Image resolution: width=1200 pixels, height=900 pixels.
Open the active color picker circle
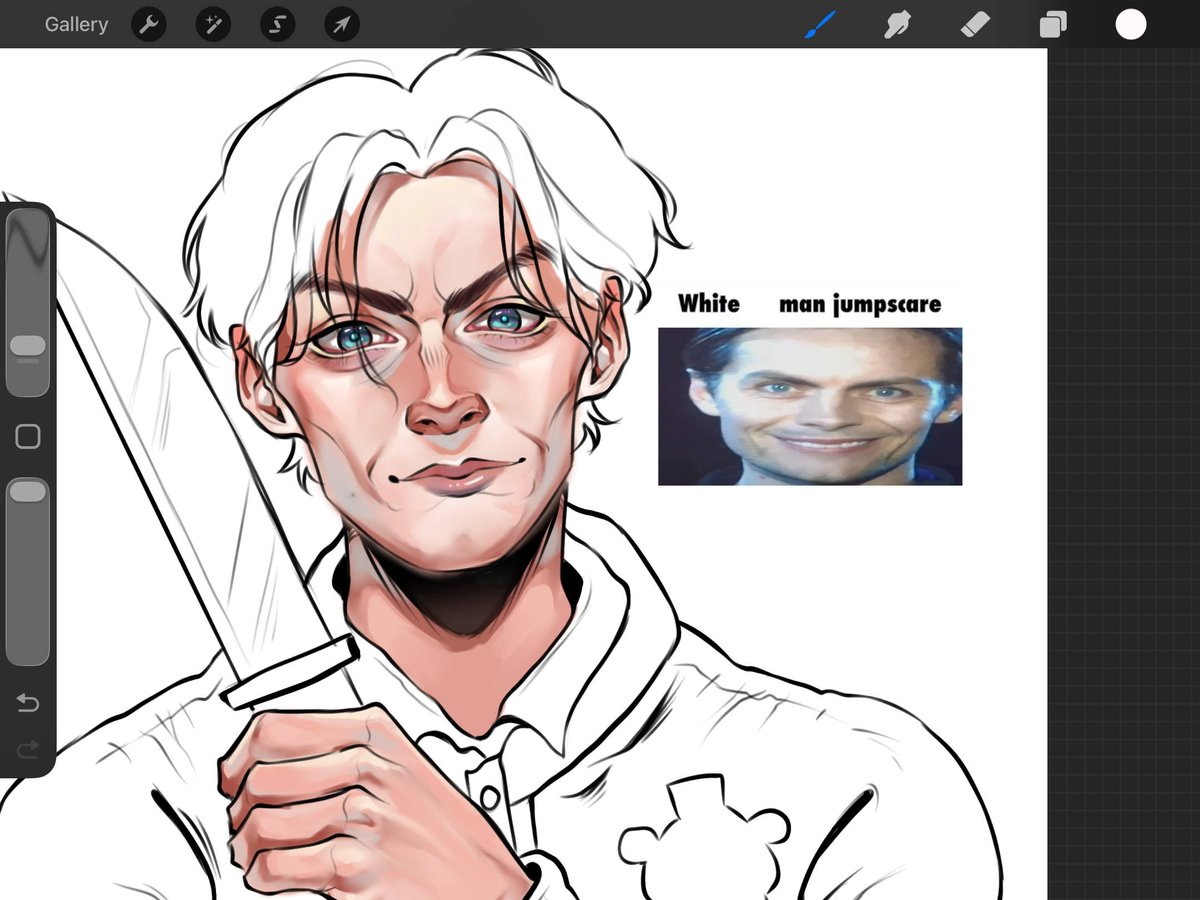coord(1131,25)
